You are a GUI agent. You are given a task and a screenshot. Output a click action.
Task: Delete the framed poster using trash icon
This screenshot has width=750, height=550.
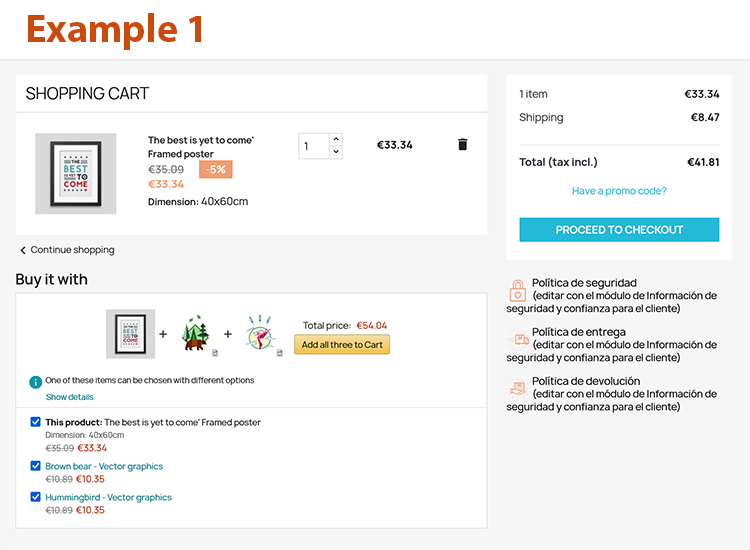pyautogui.click(x=462, y=144)
